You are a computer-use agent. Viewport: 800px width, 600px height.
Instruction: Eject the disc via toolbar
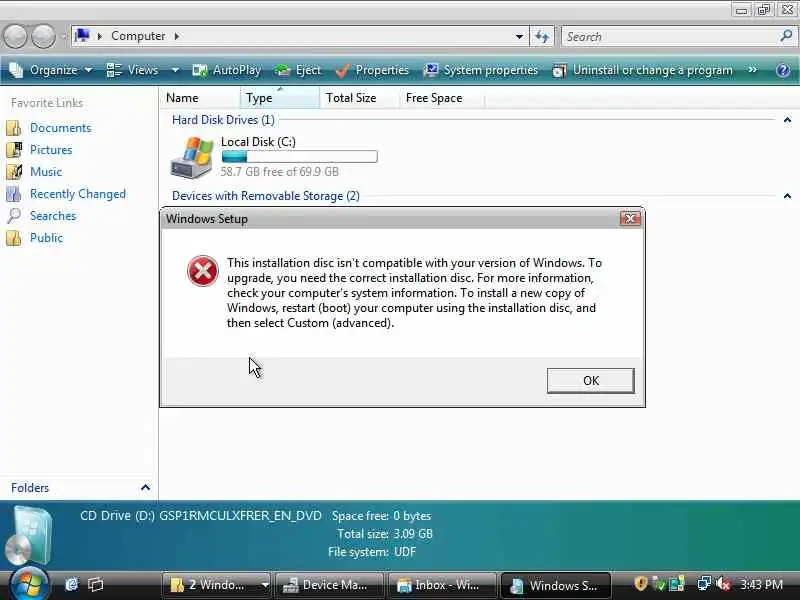click(298, 70)
